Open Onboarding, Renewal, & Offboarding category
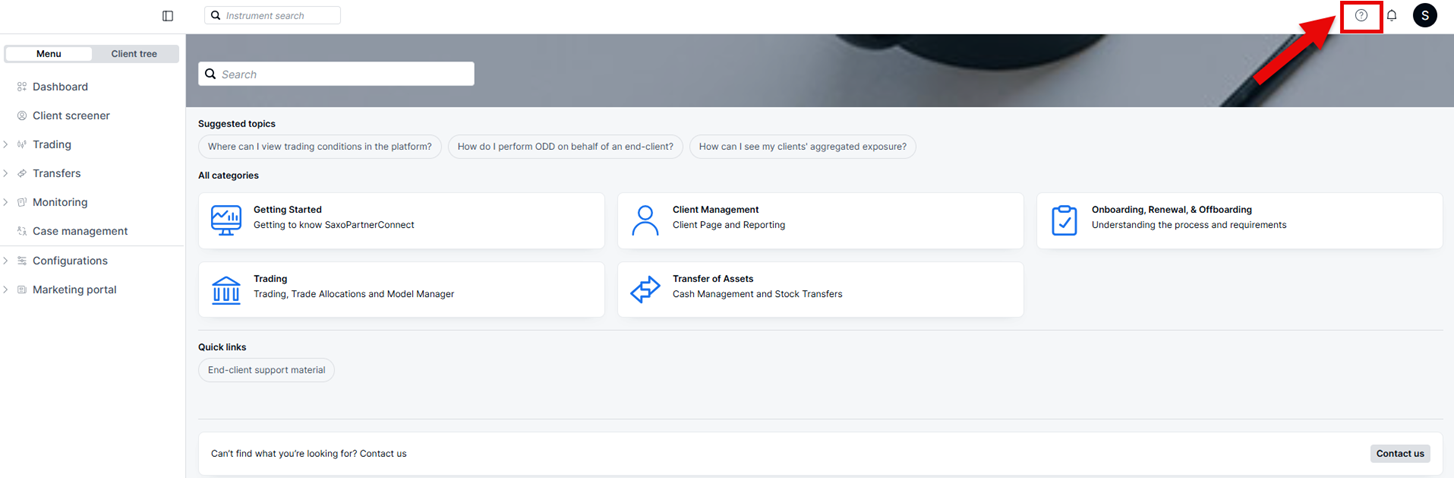Screen dimensions: 1454x478 coord(1239,220)
